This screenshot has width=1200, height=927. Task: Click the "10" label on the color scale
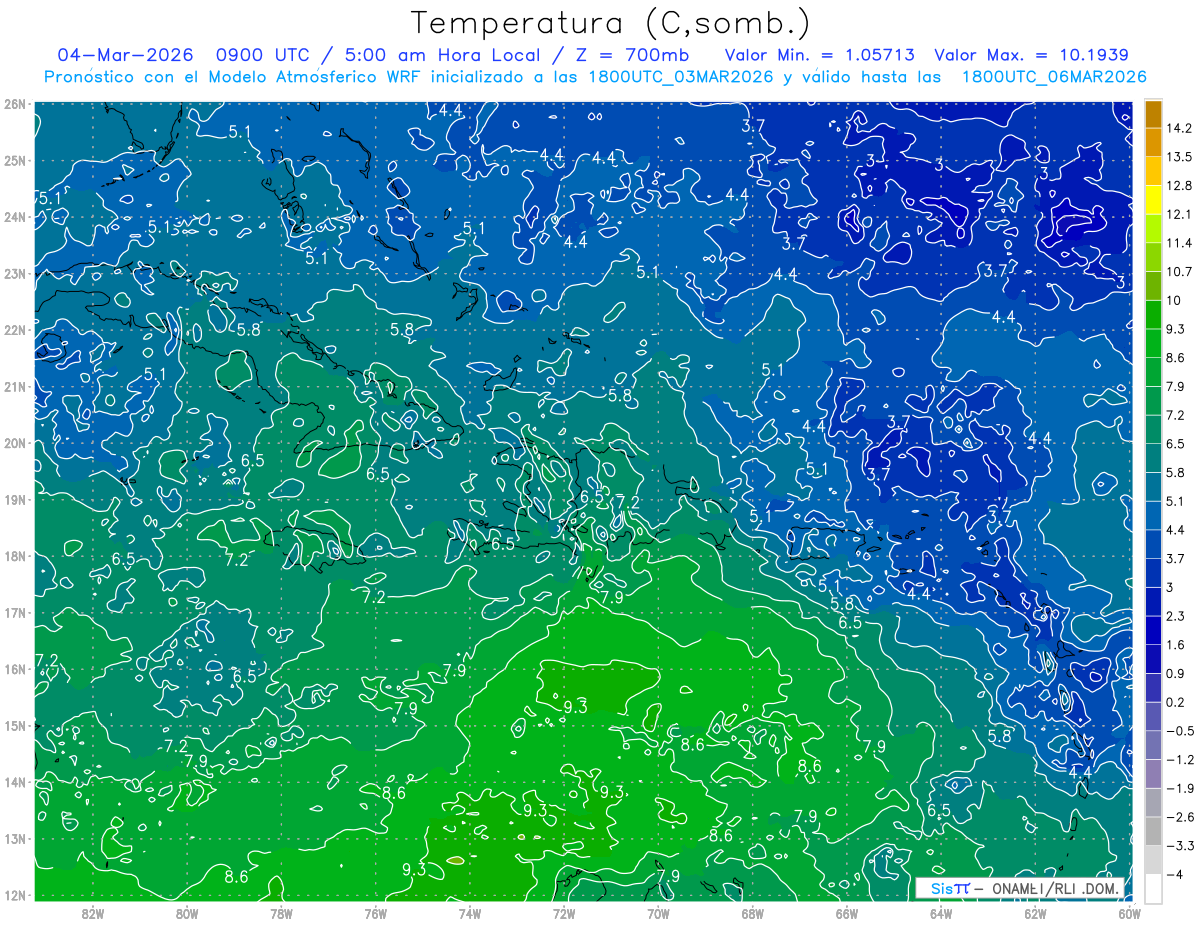pyautogui.click(x=1173, y=300)
